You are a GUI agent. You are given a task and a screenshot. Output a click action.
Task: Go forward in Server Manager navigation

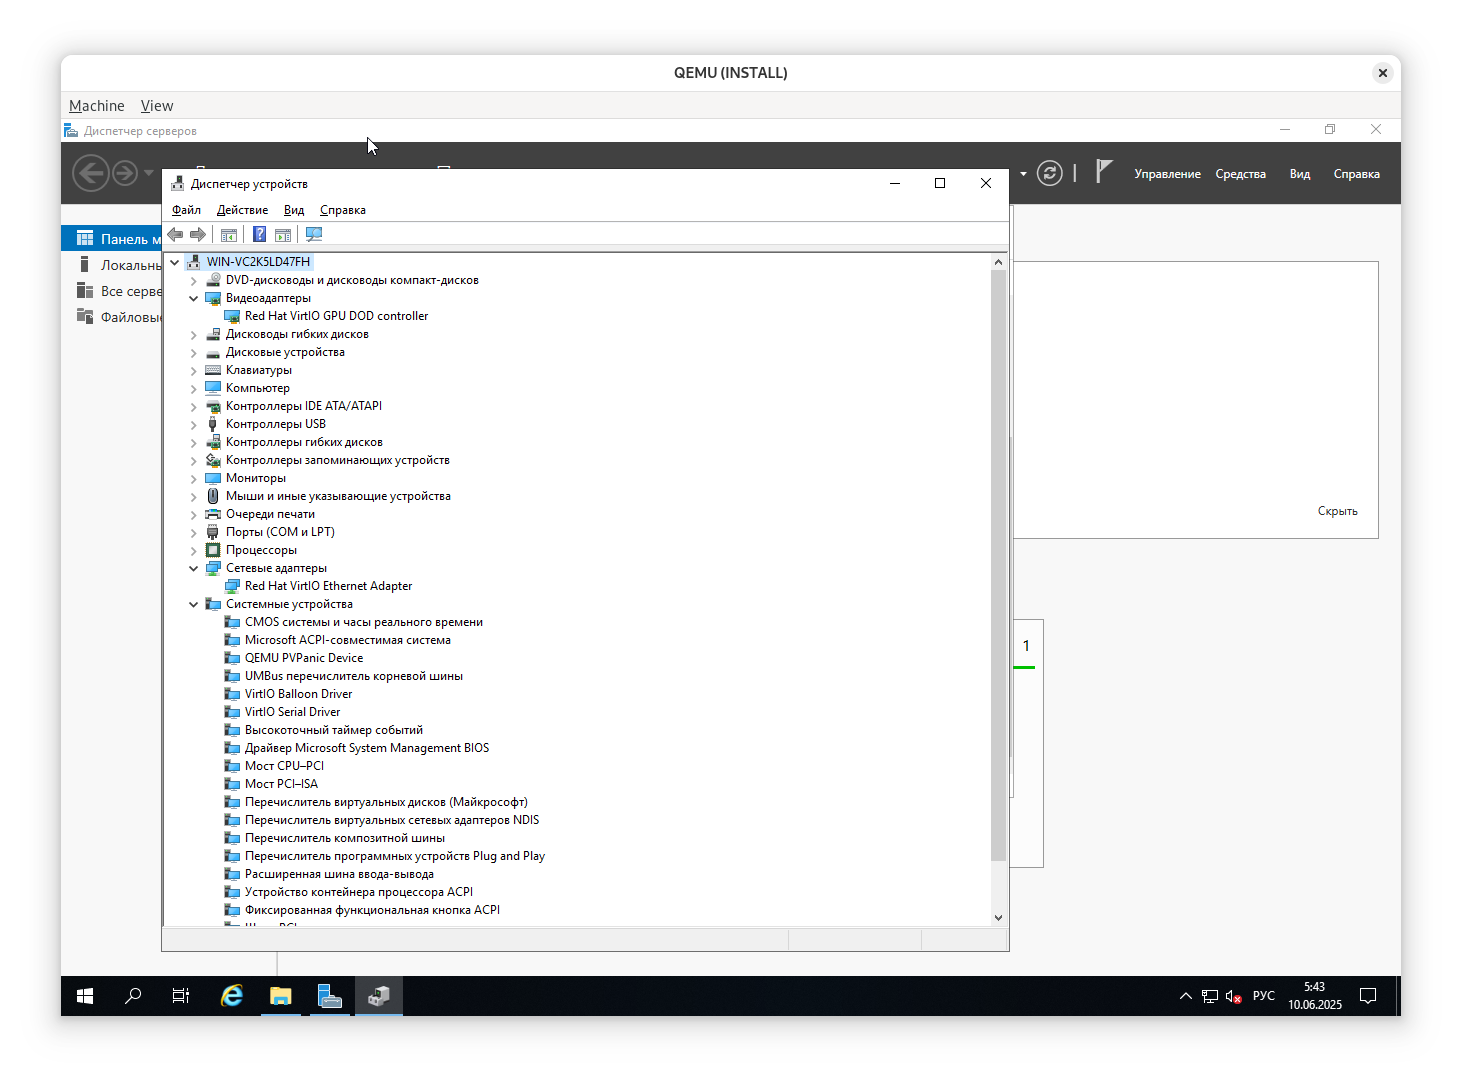pos(124,173)
